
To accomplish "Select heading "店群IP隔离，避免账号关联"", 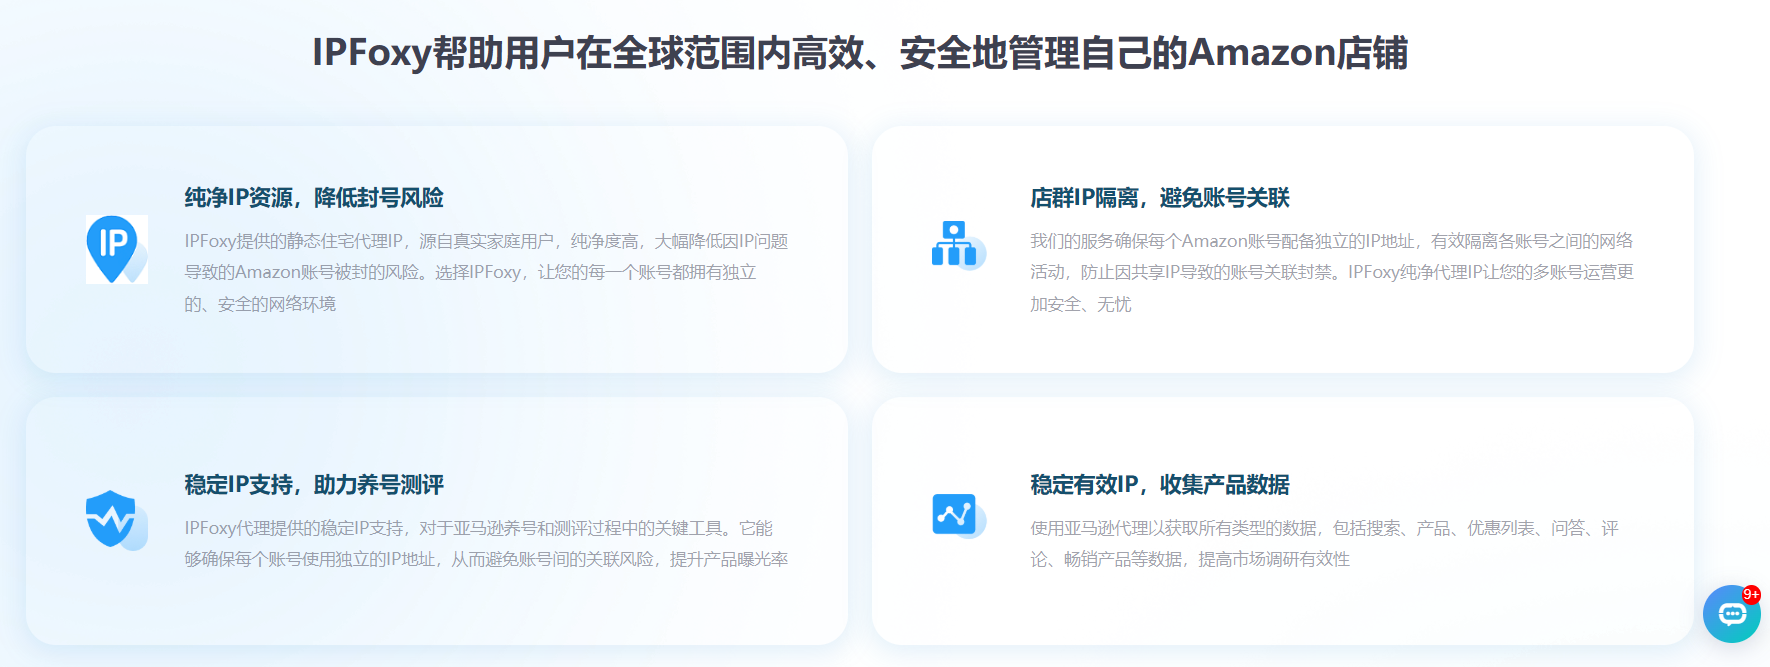I will [1160, 198].
